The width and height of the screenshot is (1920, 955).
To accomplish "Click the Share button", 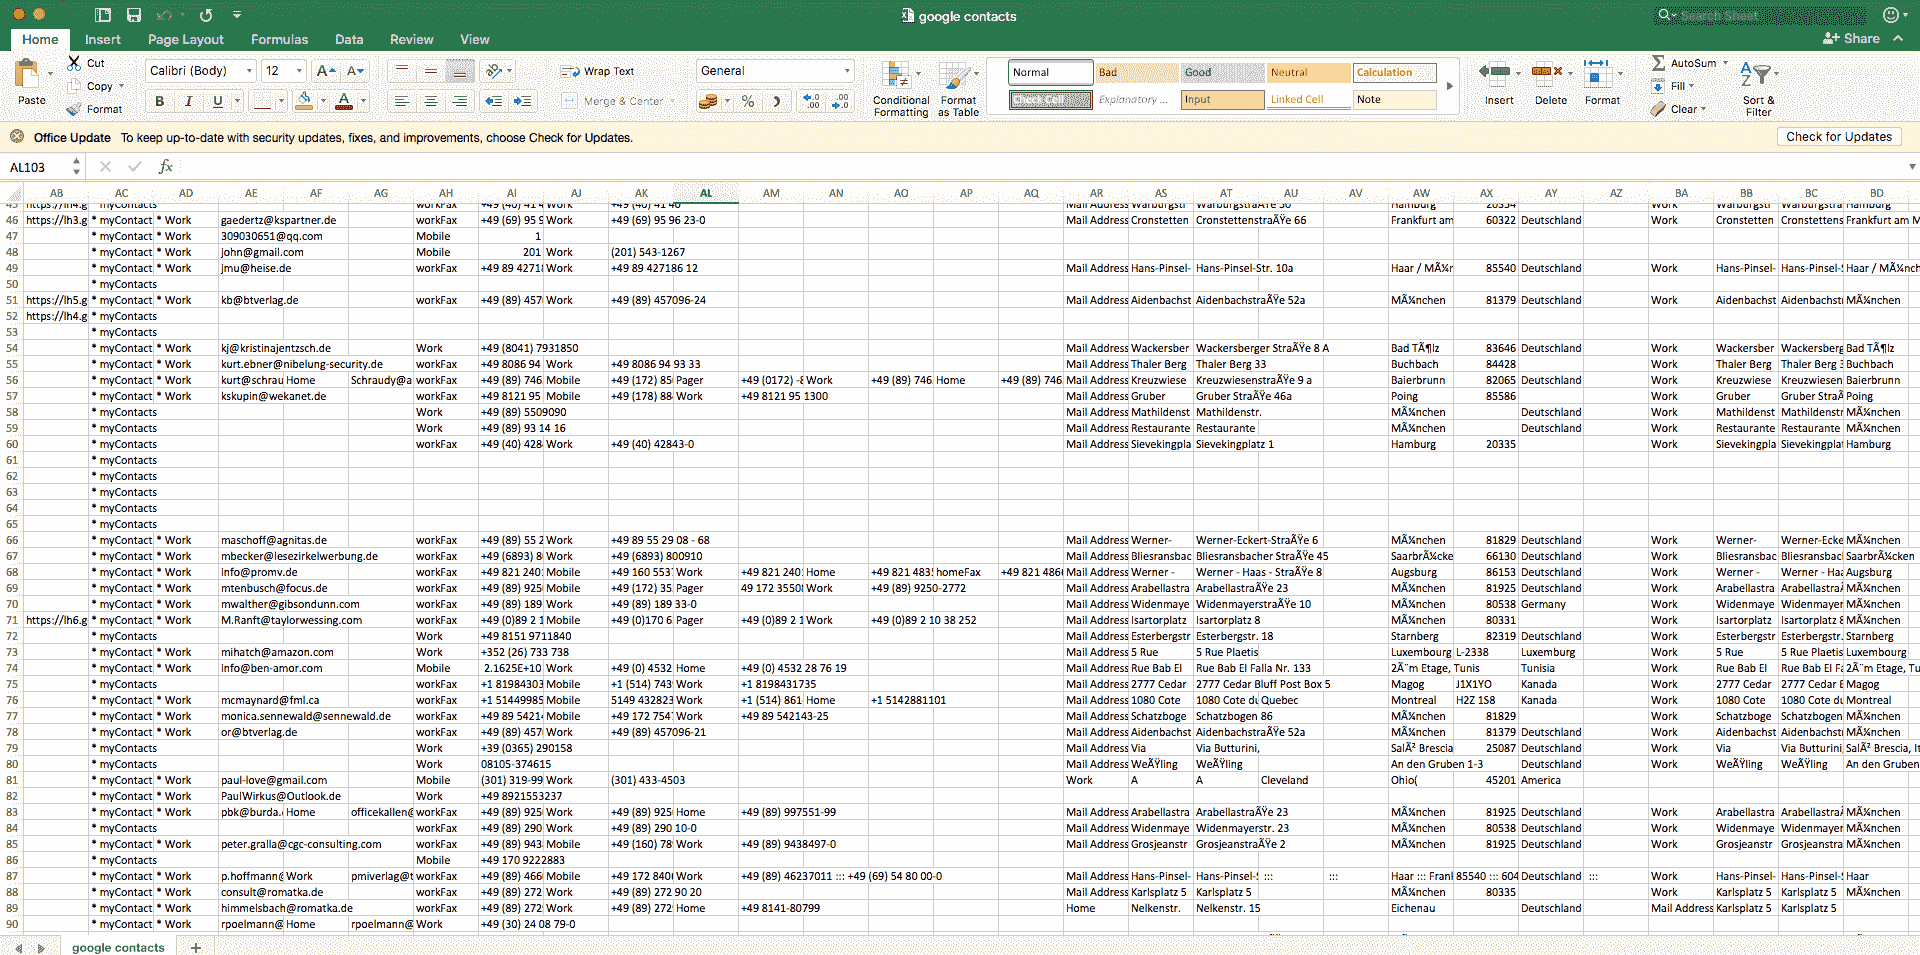I will tap(1851, 38).
